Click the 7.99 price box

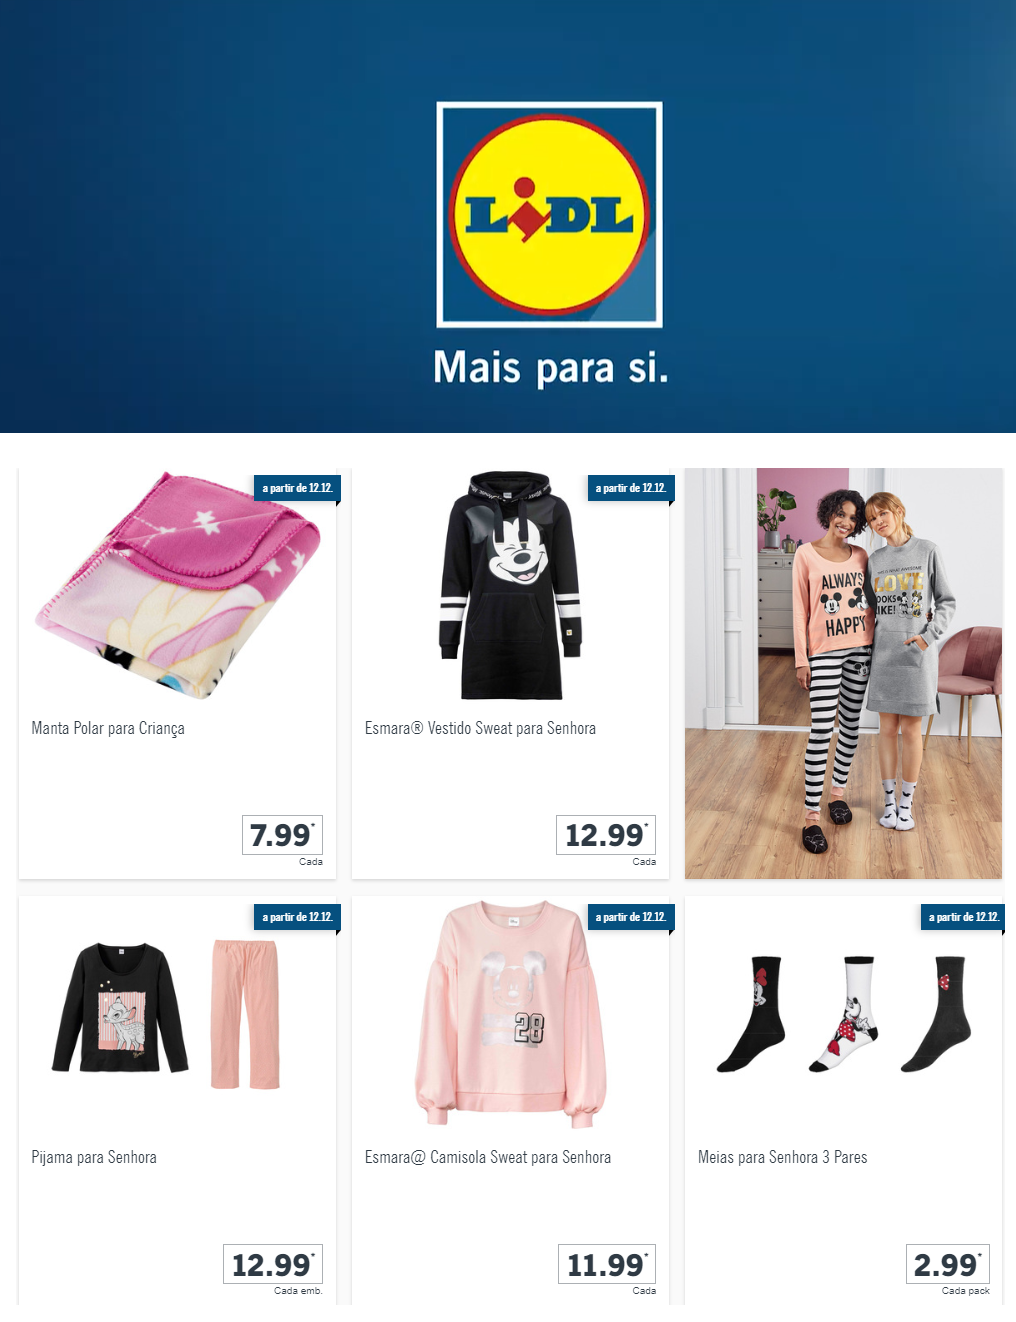click(282, 835)
